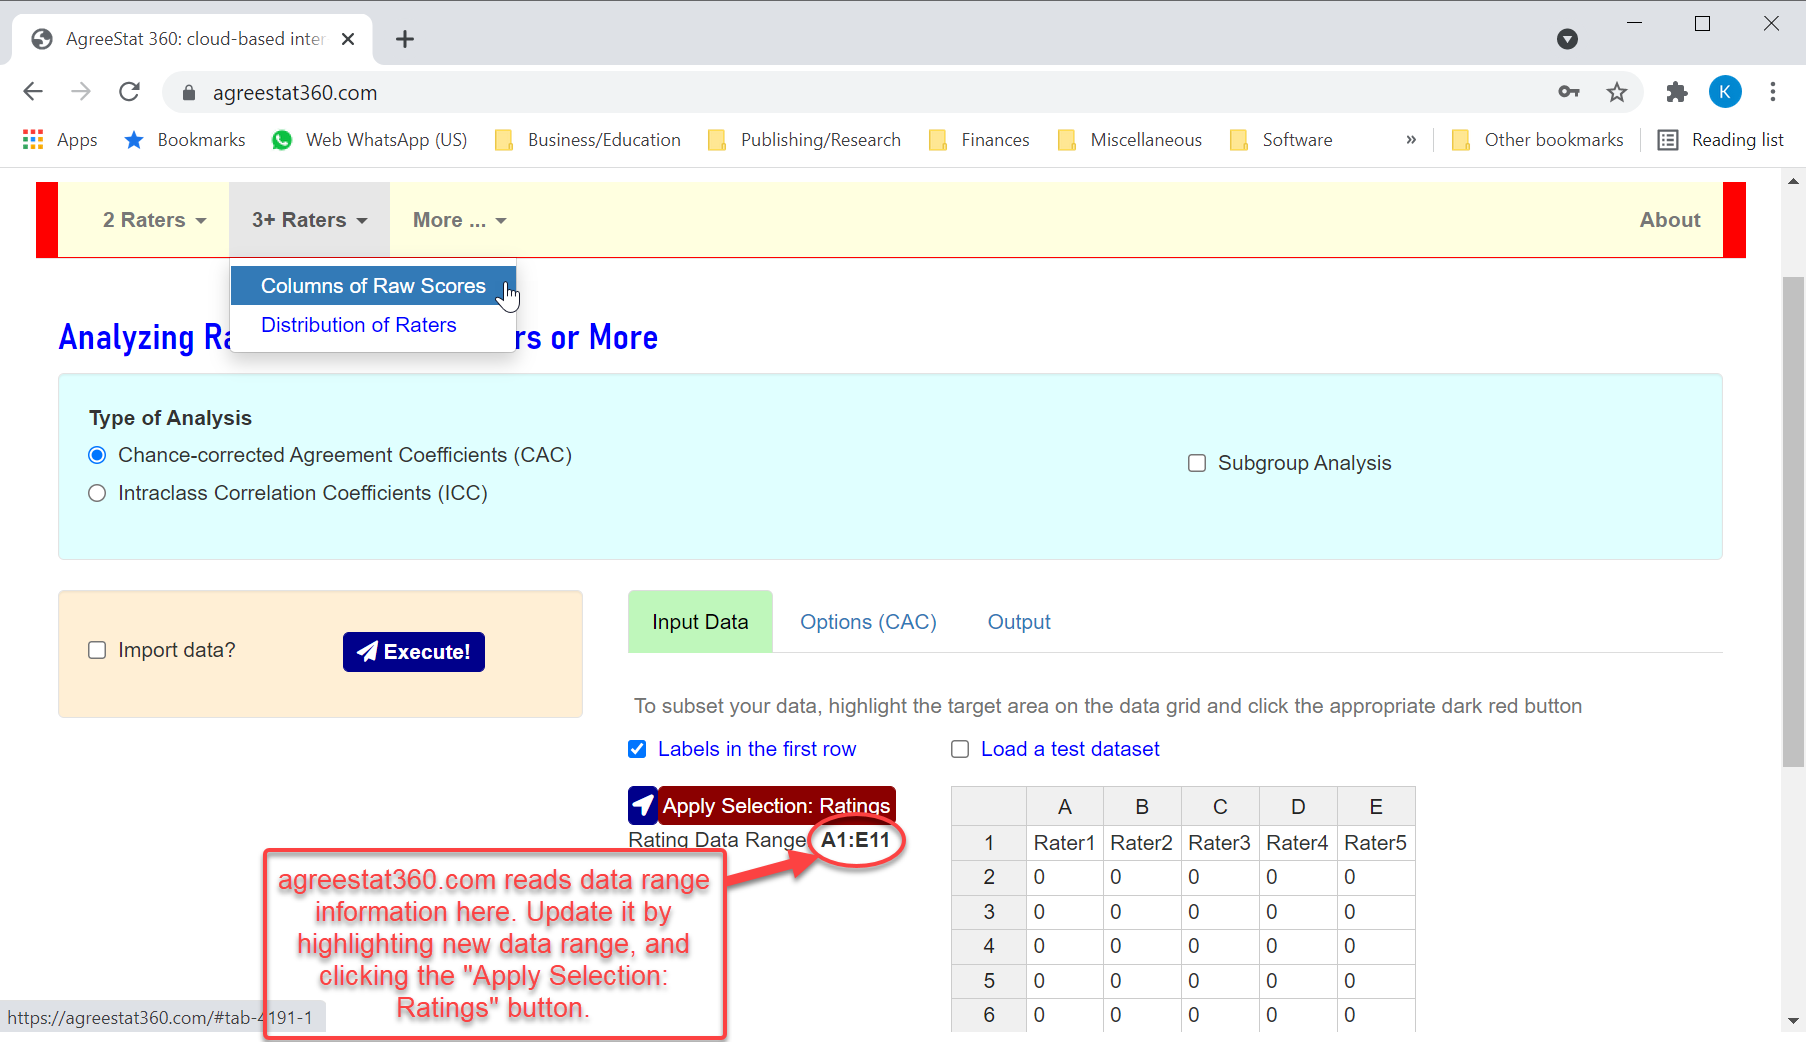Open the Software bookmark folder
Screen dimensions: 1806x1042
[x=1281, y=140]
